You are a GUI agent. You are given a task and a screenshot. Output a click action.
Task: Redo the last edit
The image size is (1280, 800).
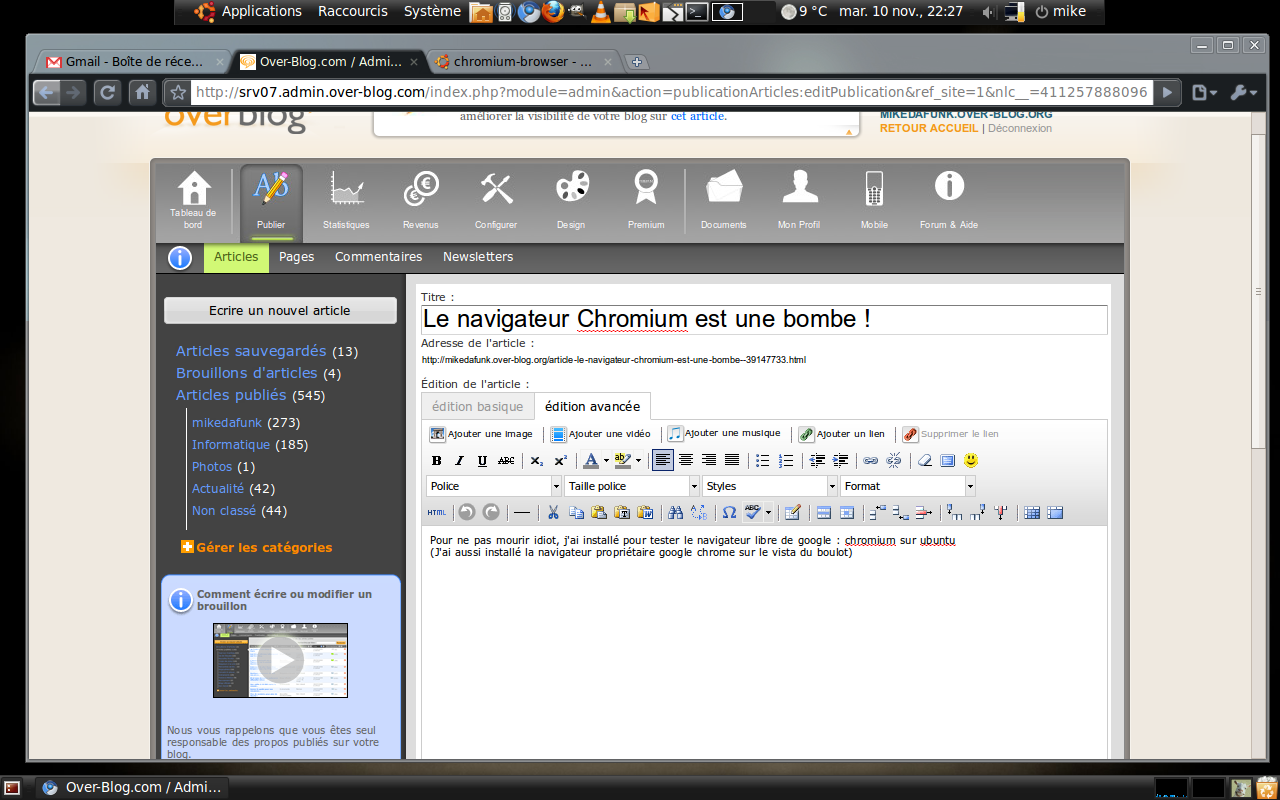(491, 513)
